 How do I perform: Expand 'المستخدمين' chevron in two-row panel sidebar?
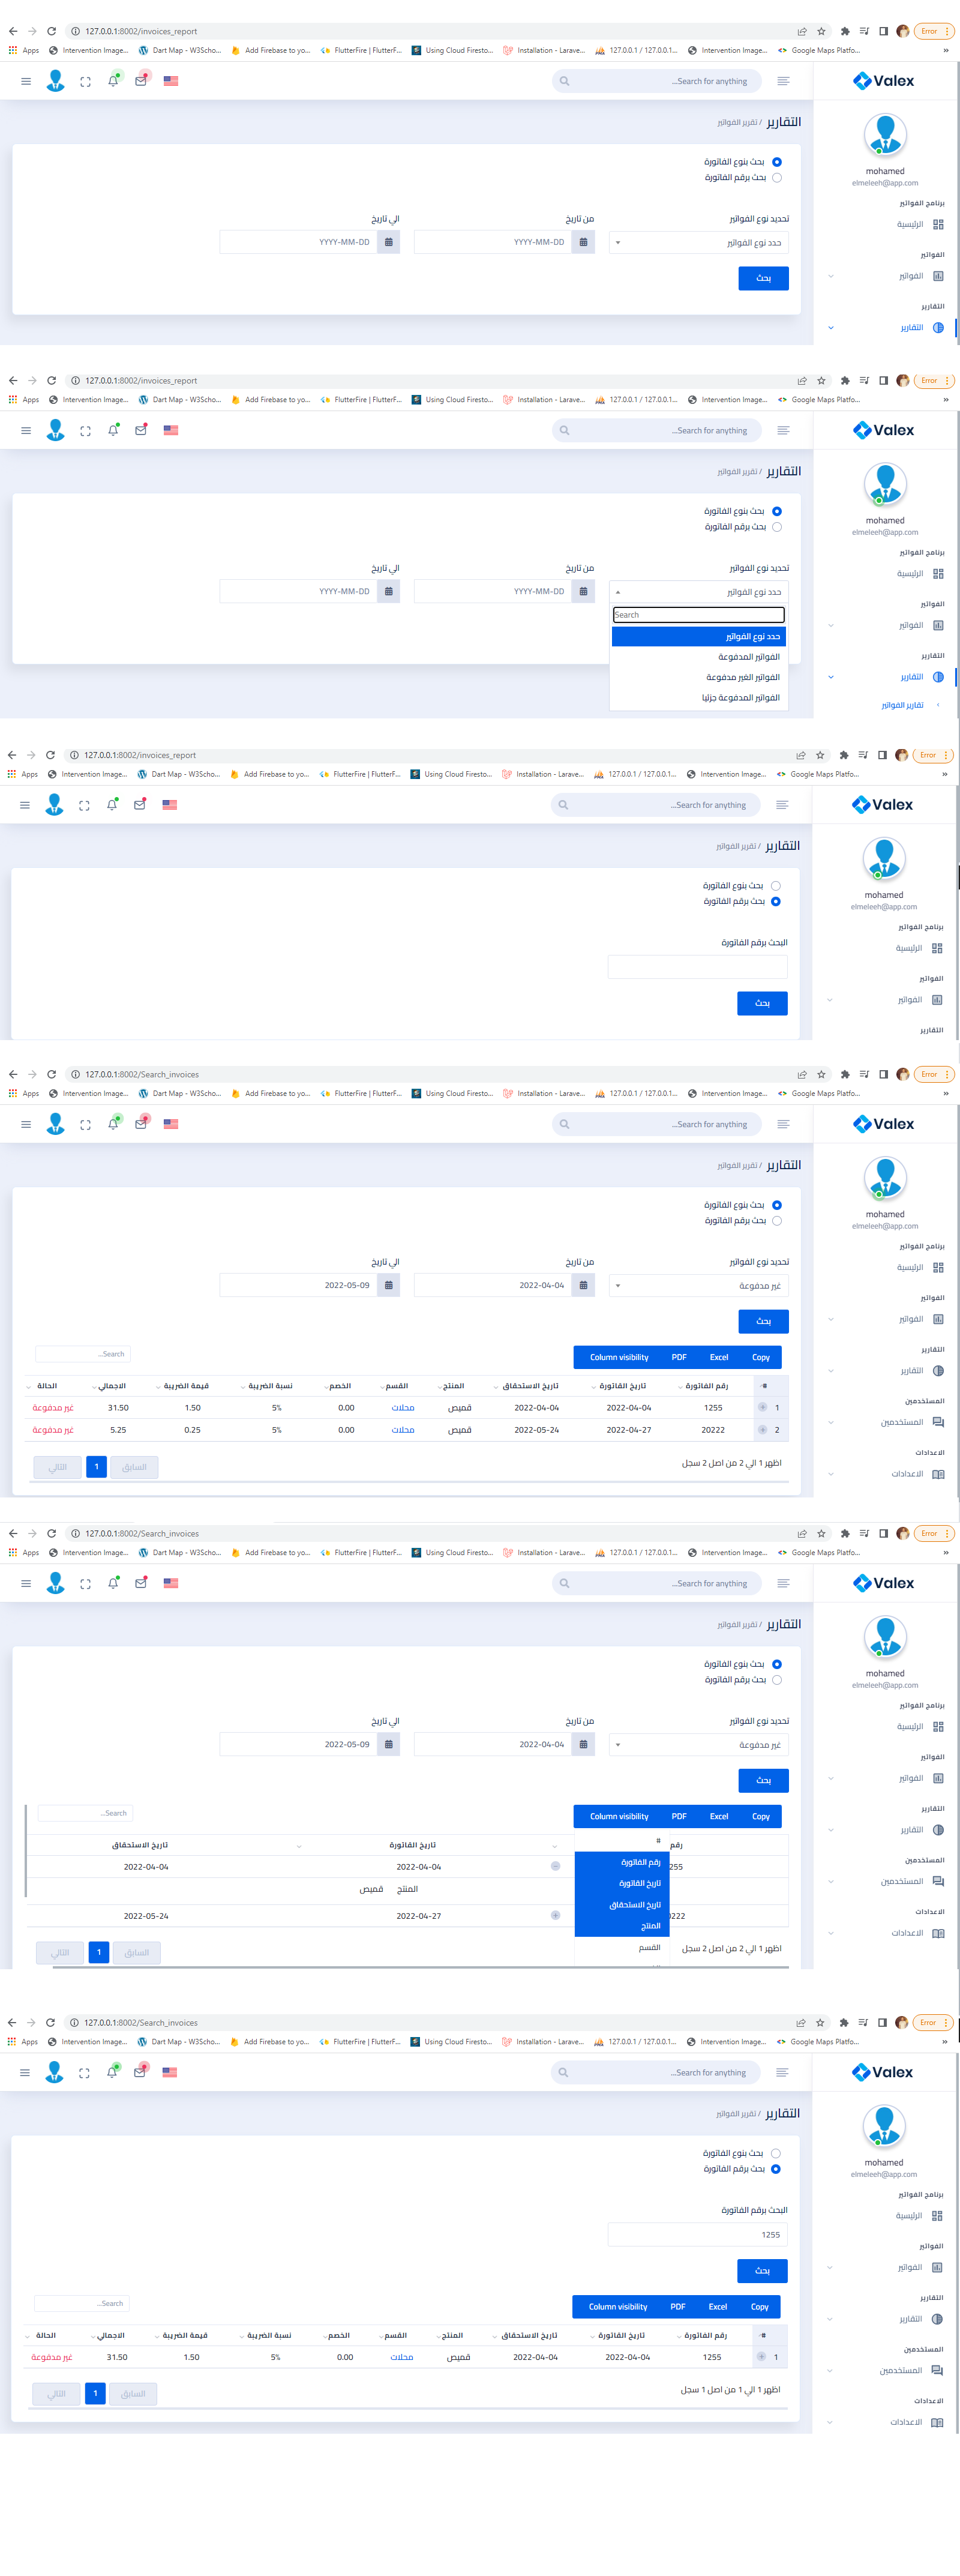[x=831, y=1422]
